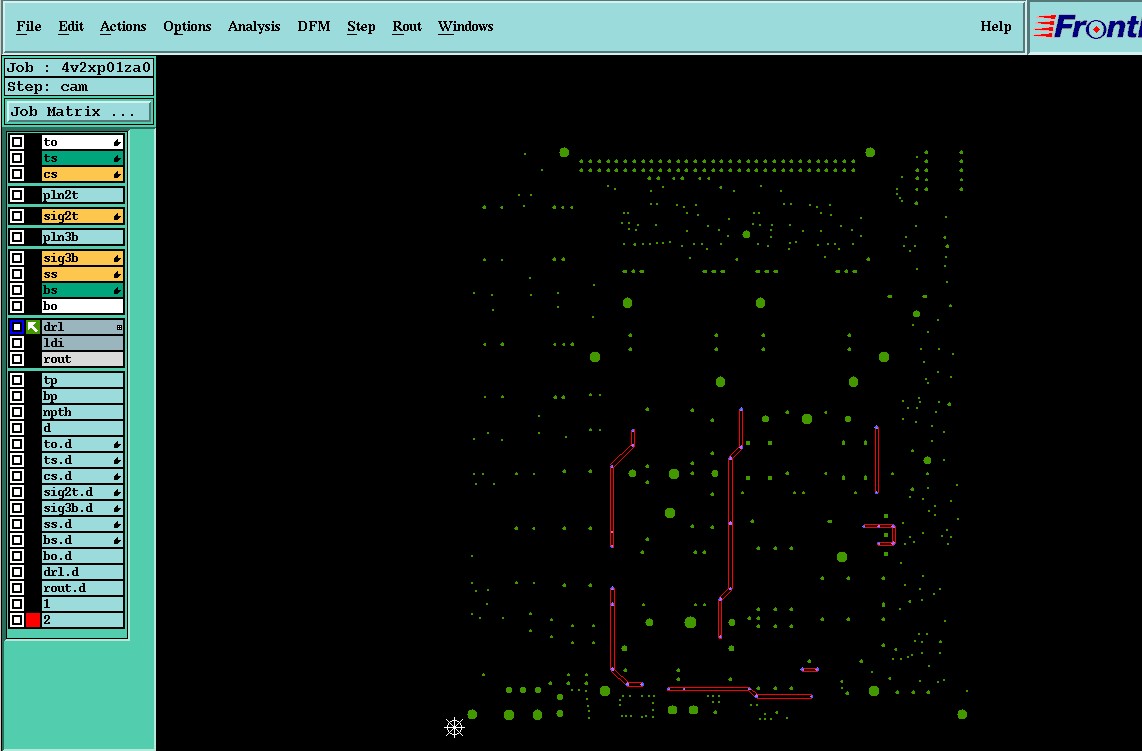Toggle the checkbox for the bo layer
This screenshot has height=751, width=1142.
(17, 306)
